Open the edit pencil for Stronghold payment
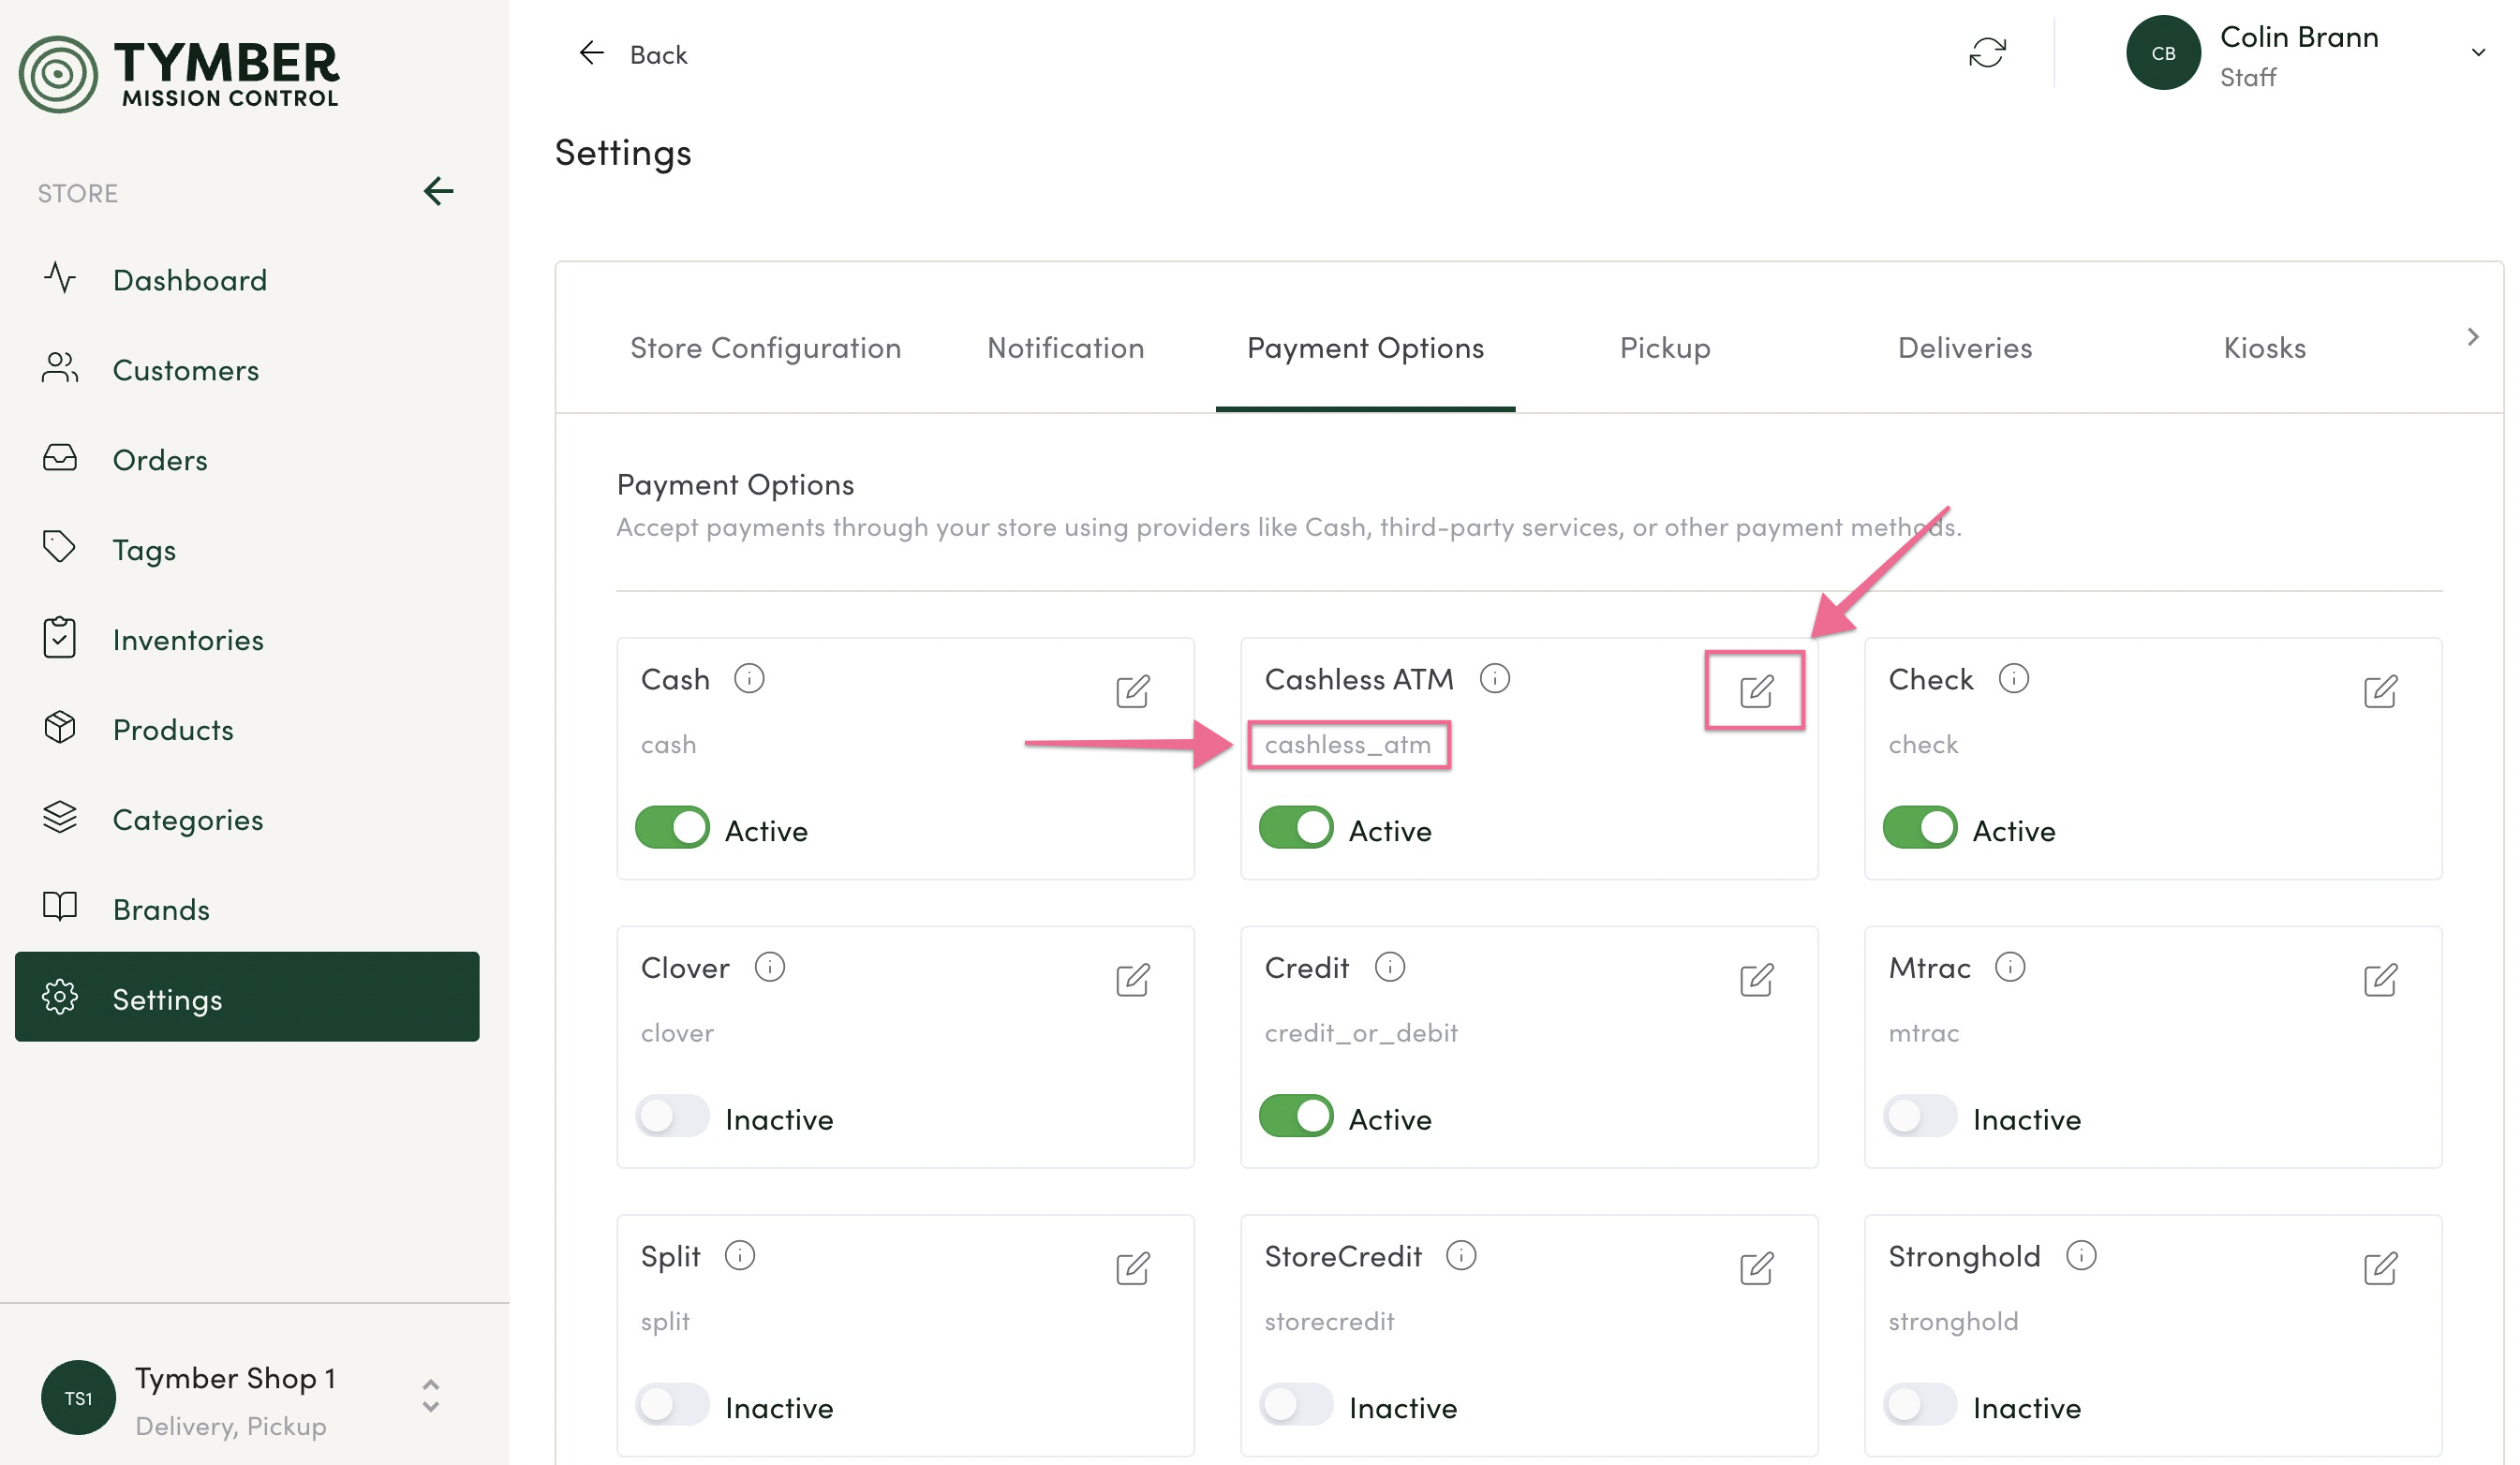 2379,1267
